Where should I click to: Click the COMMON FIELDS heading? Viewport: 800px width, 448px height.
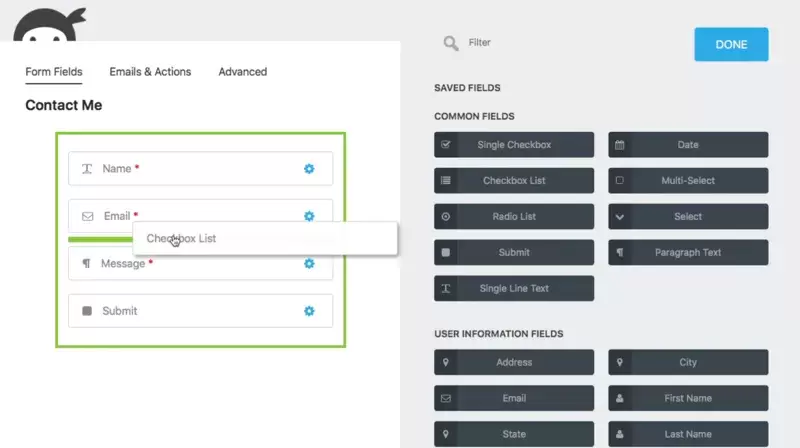pyautogui.click(x=474, y=116)
